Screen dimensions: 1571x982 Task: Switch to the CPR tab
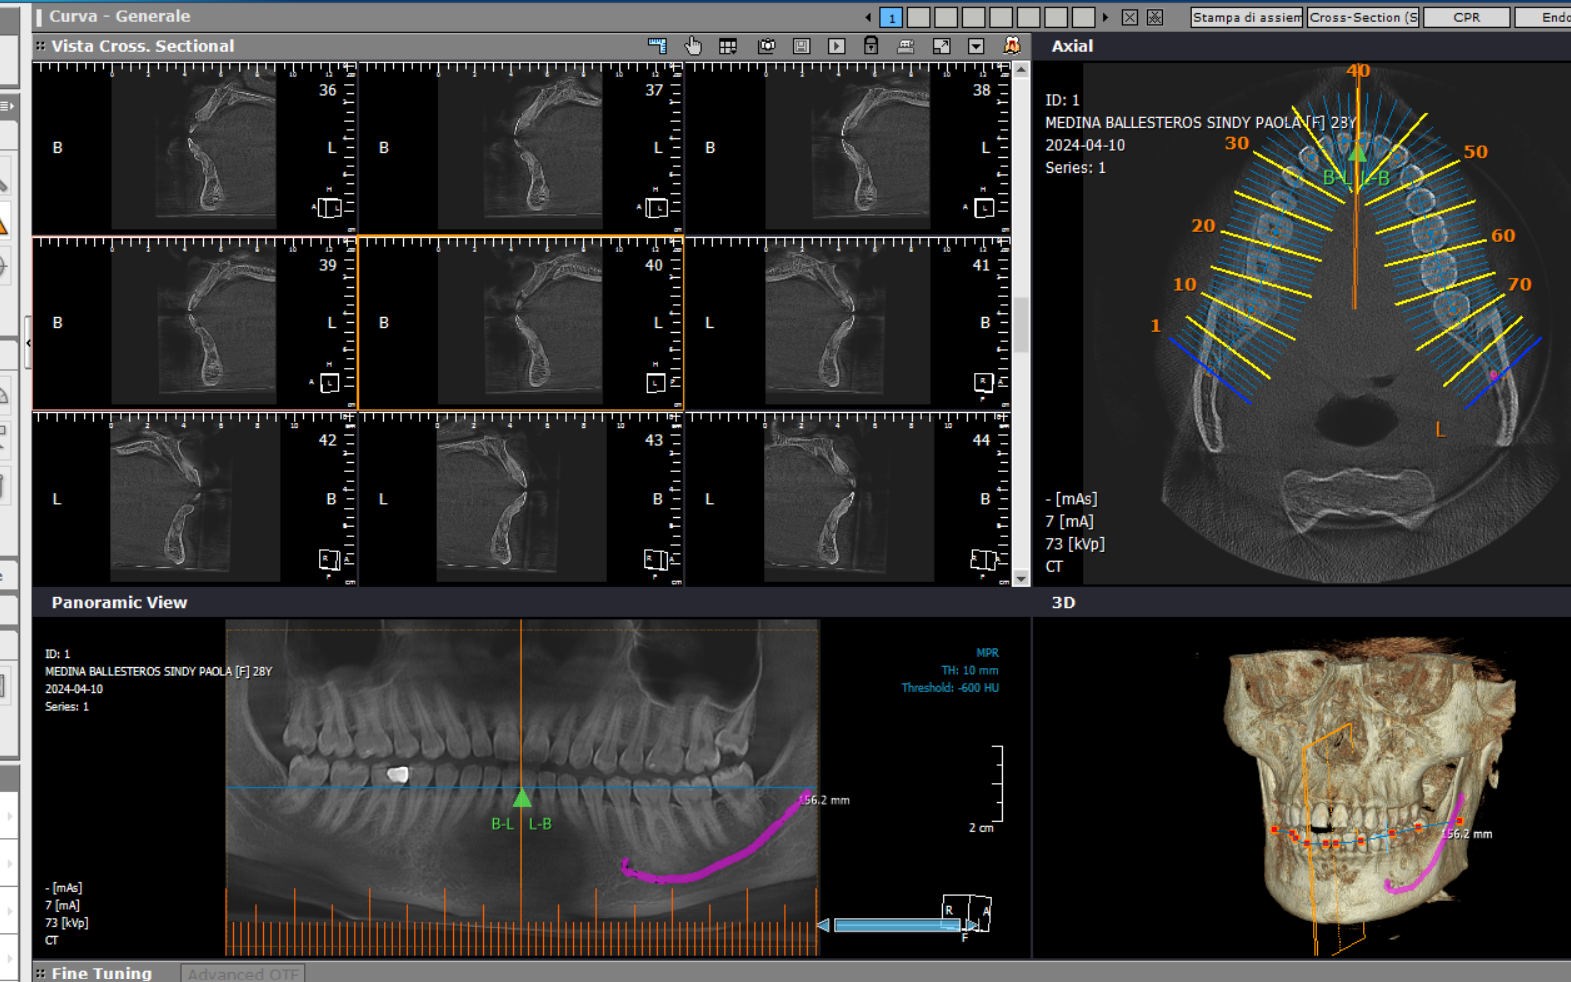[1467, 17]
